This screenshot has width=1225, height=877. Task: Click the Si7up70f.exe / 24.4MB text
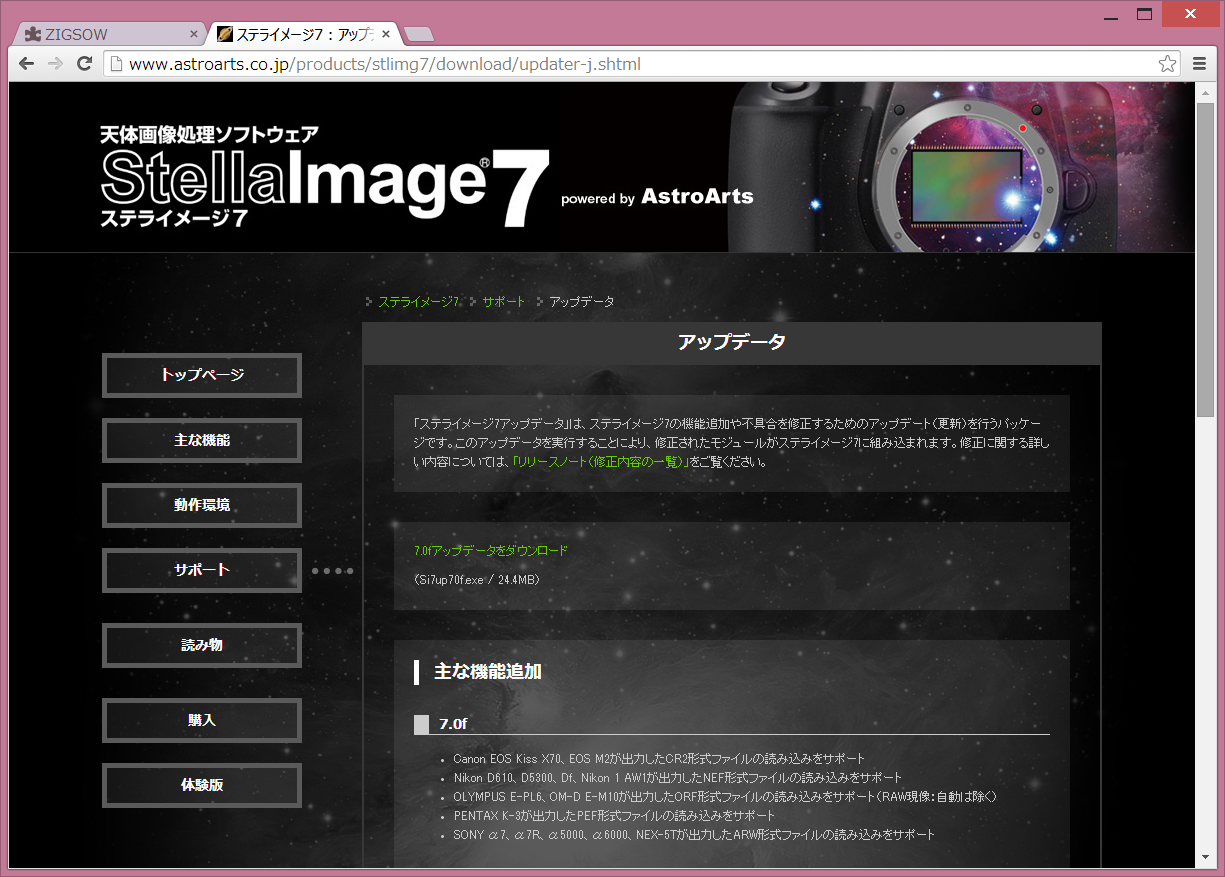pyautogui.click(x=476, y=579)
